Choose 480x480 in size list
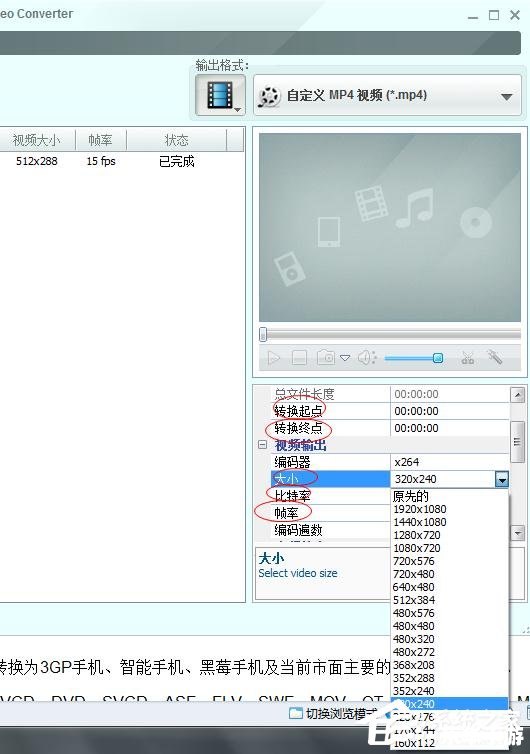Viewport: 530px width, 754px height. 450,626
